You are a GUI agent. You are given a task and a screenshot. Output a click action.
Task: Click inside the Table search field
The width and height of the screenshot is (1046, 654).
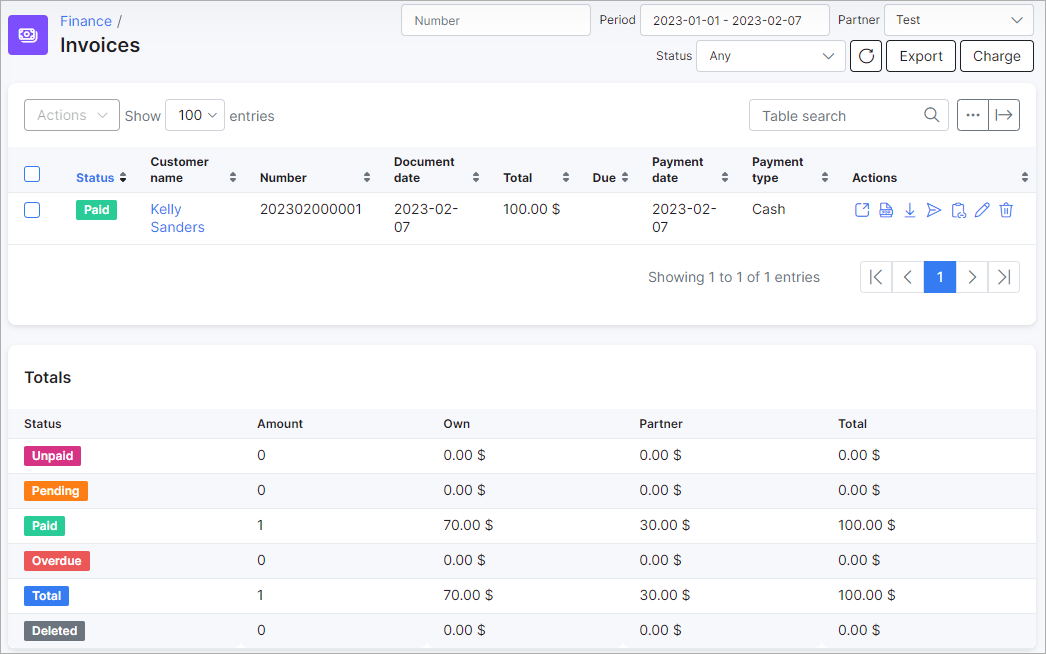click(x=840, y=115)
